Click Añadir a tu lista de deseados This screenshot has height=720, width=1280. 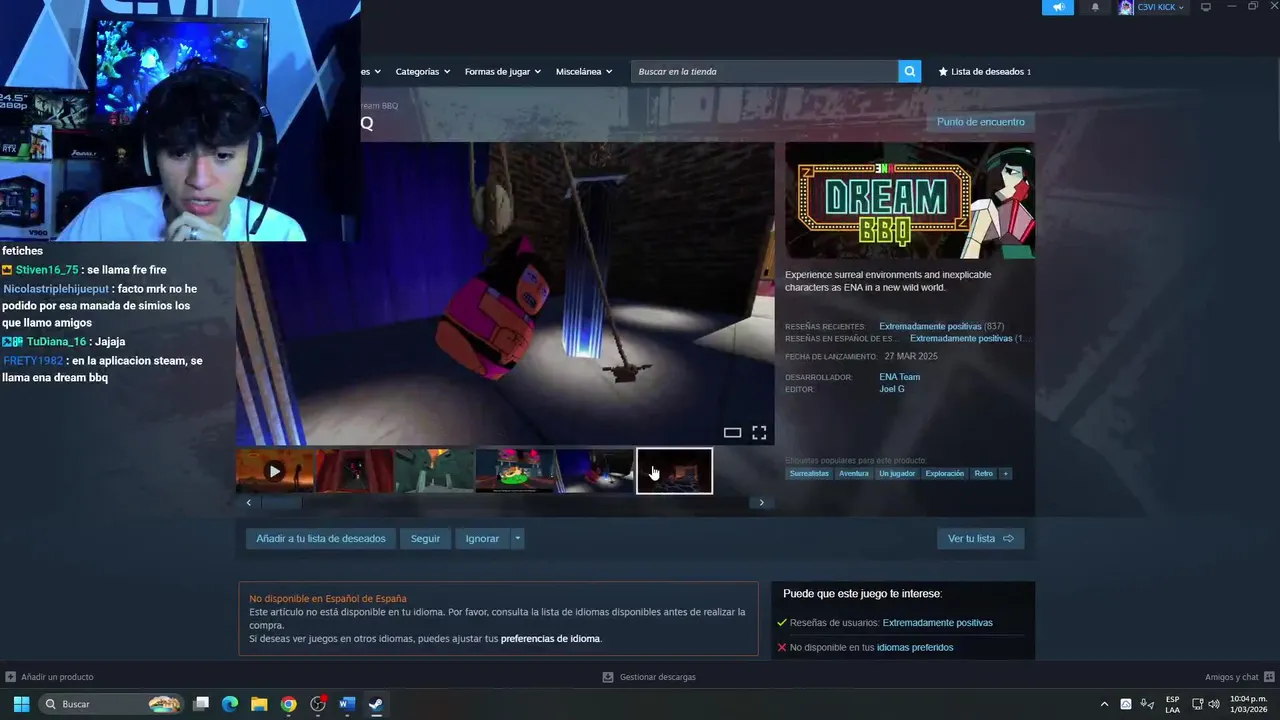click(320, 538)
